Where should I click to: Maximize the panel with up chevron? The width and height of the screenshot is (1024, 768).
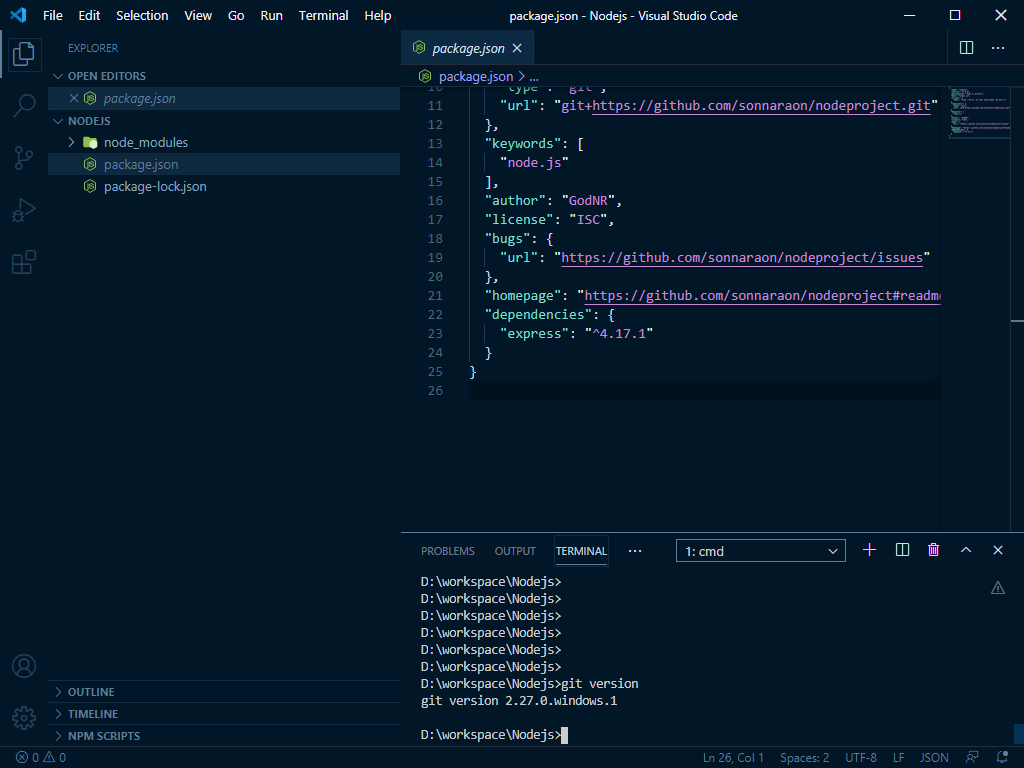(966, 550)
